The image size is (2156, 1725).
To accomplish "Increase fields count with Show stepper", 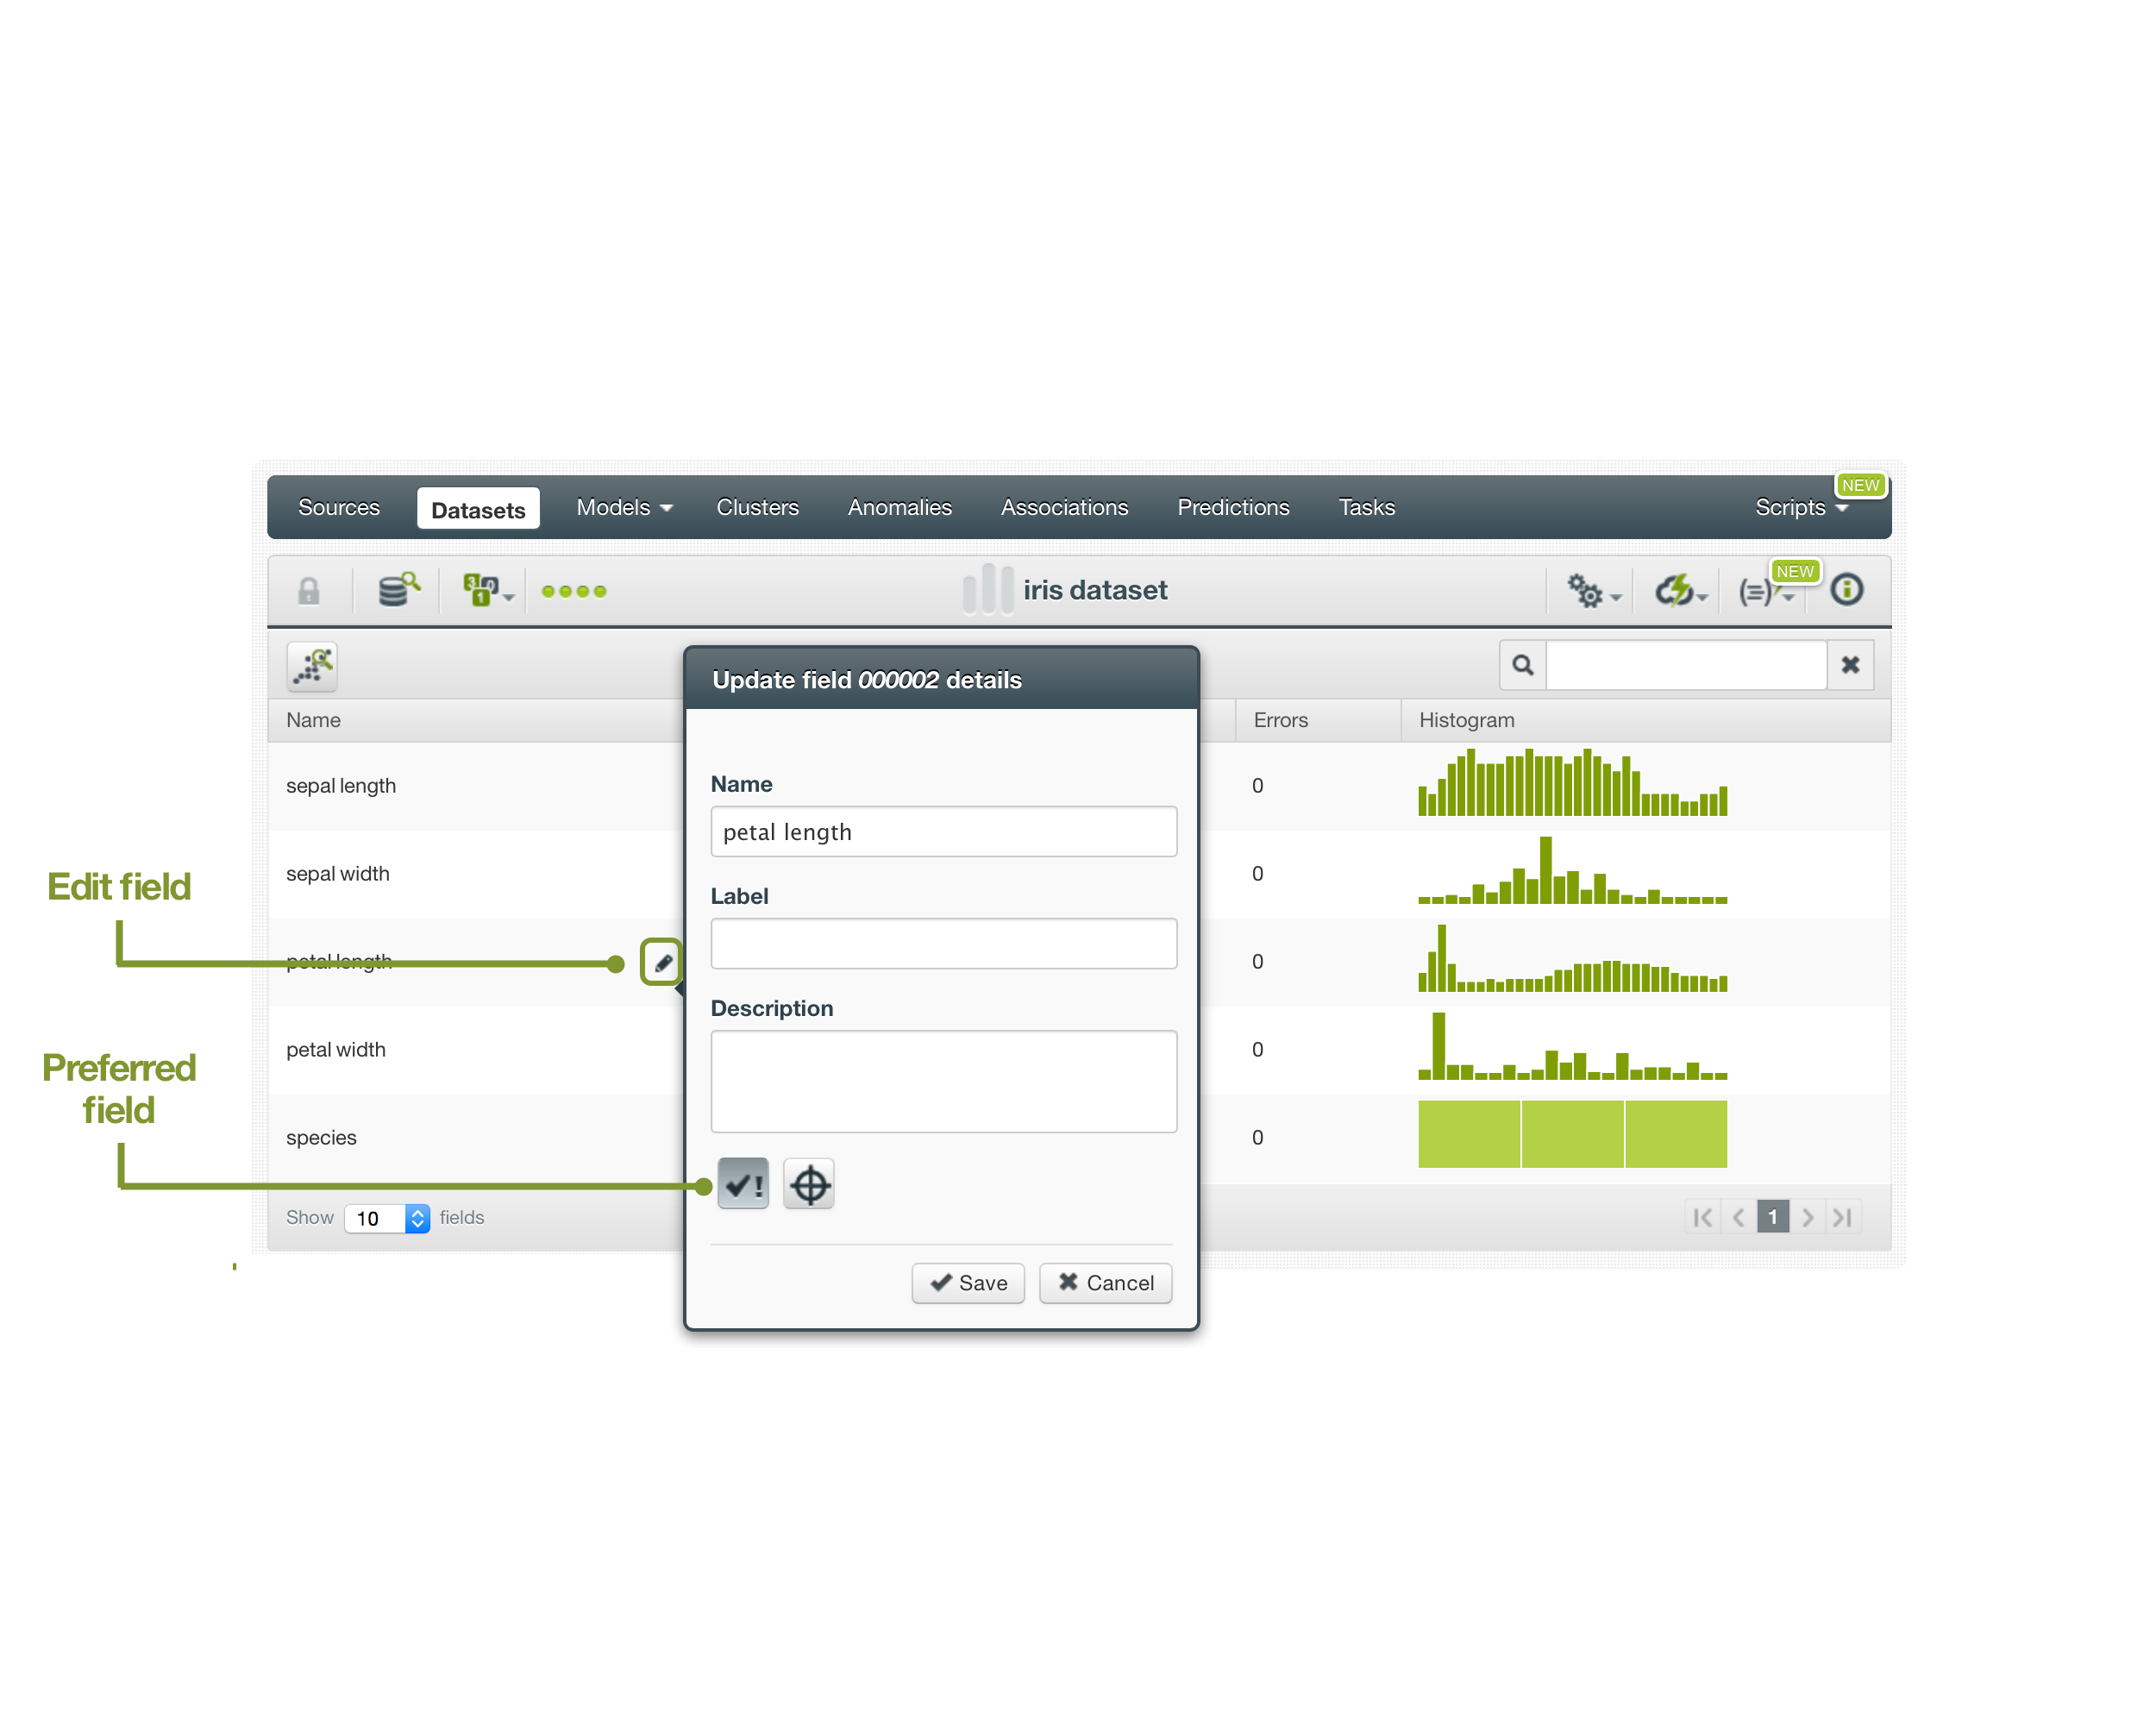I will coord(419,1211).
